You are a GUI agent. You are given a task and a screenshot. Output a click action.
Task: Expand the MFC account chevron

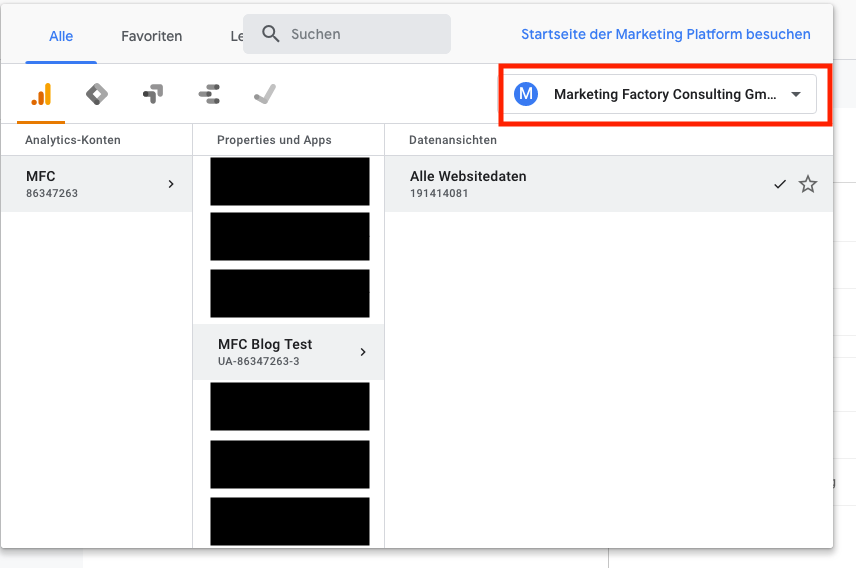[171, 184]
